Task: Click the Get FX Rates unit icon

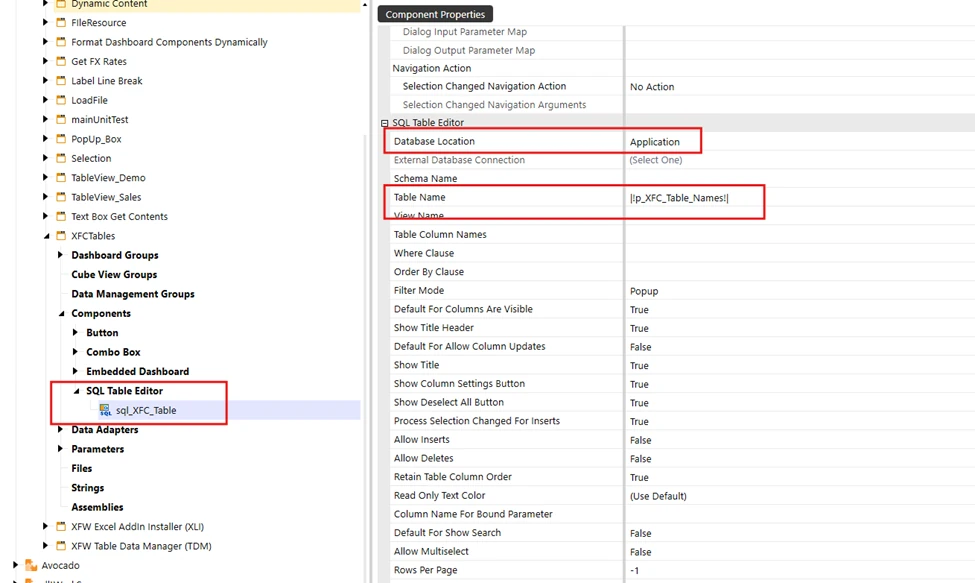Action: click(61, 62)
